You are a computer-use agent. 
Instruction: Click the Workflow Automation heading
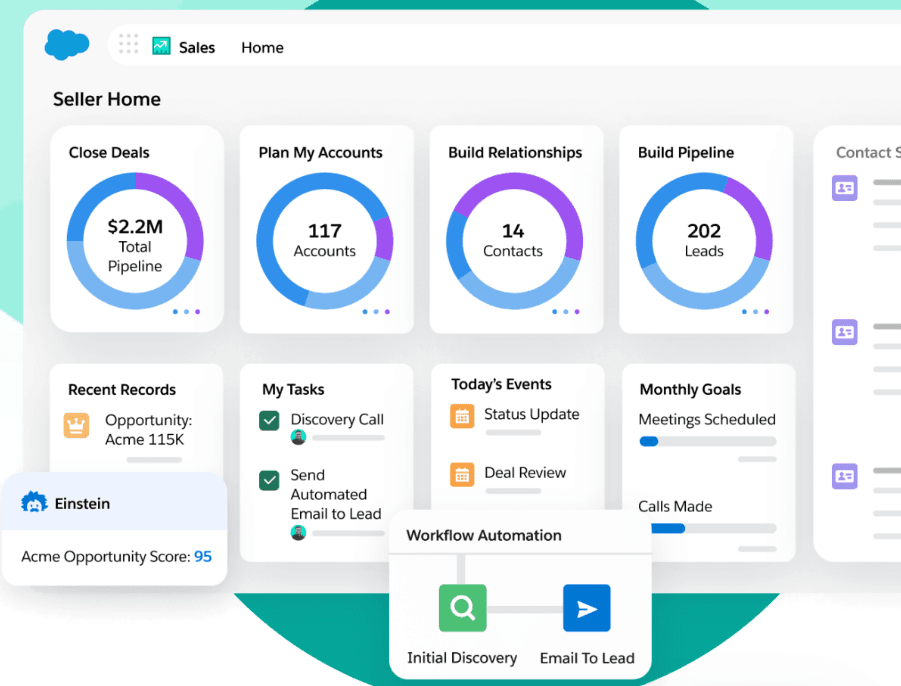coord(484,535)
